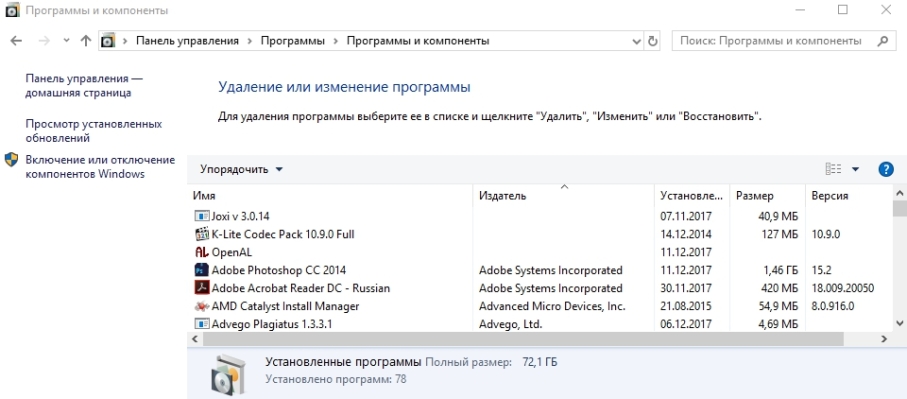Image resolution: width=907 pixels, height=399 pixels.
Task: Select the Joxi v 3.0.14 icon
Action: [x=201, y=216]
